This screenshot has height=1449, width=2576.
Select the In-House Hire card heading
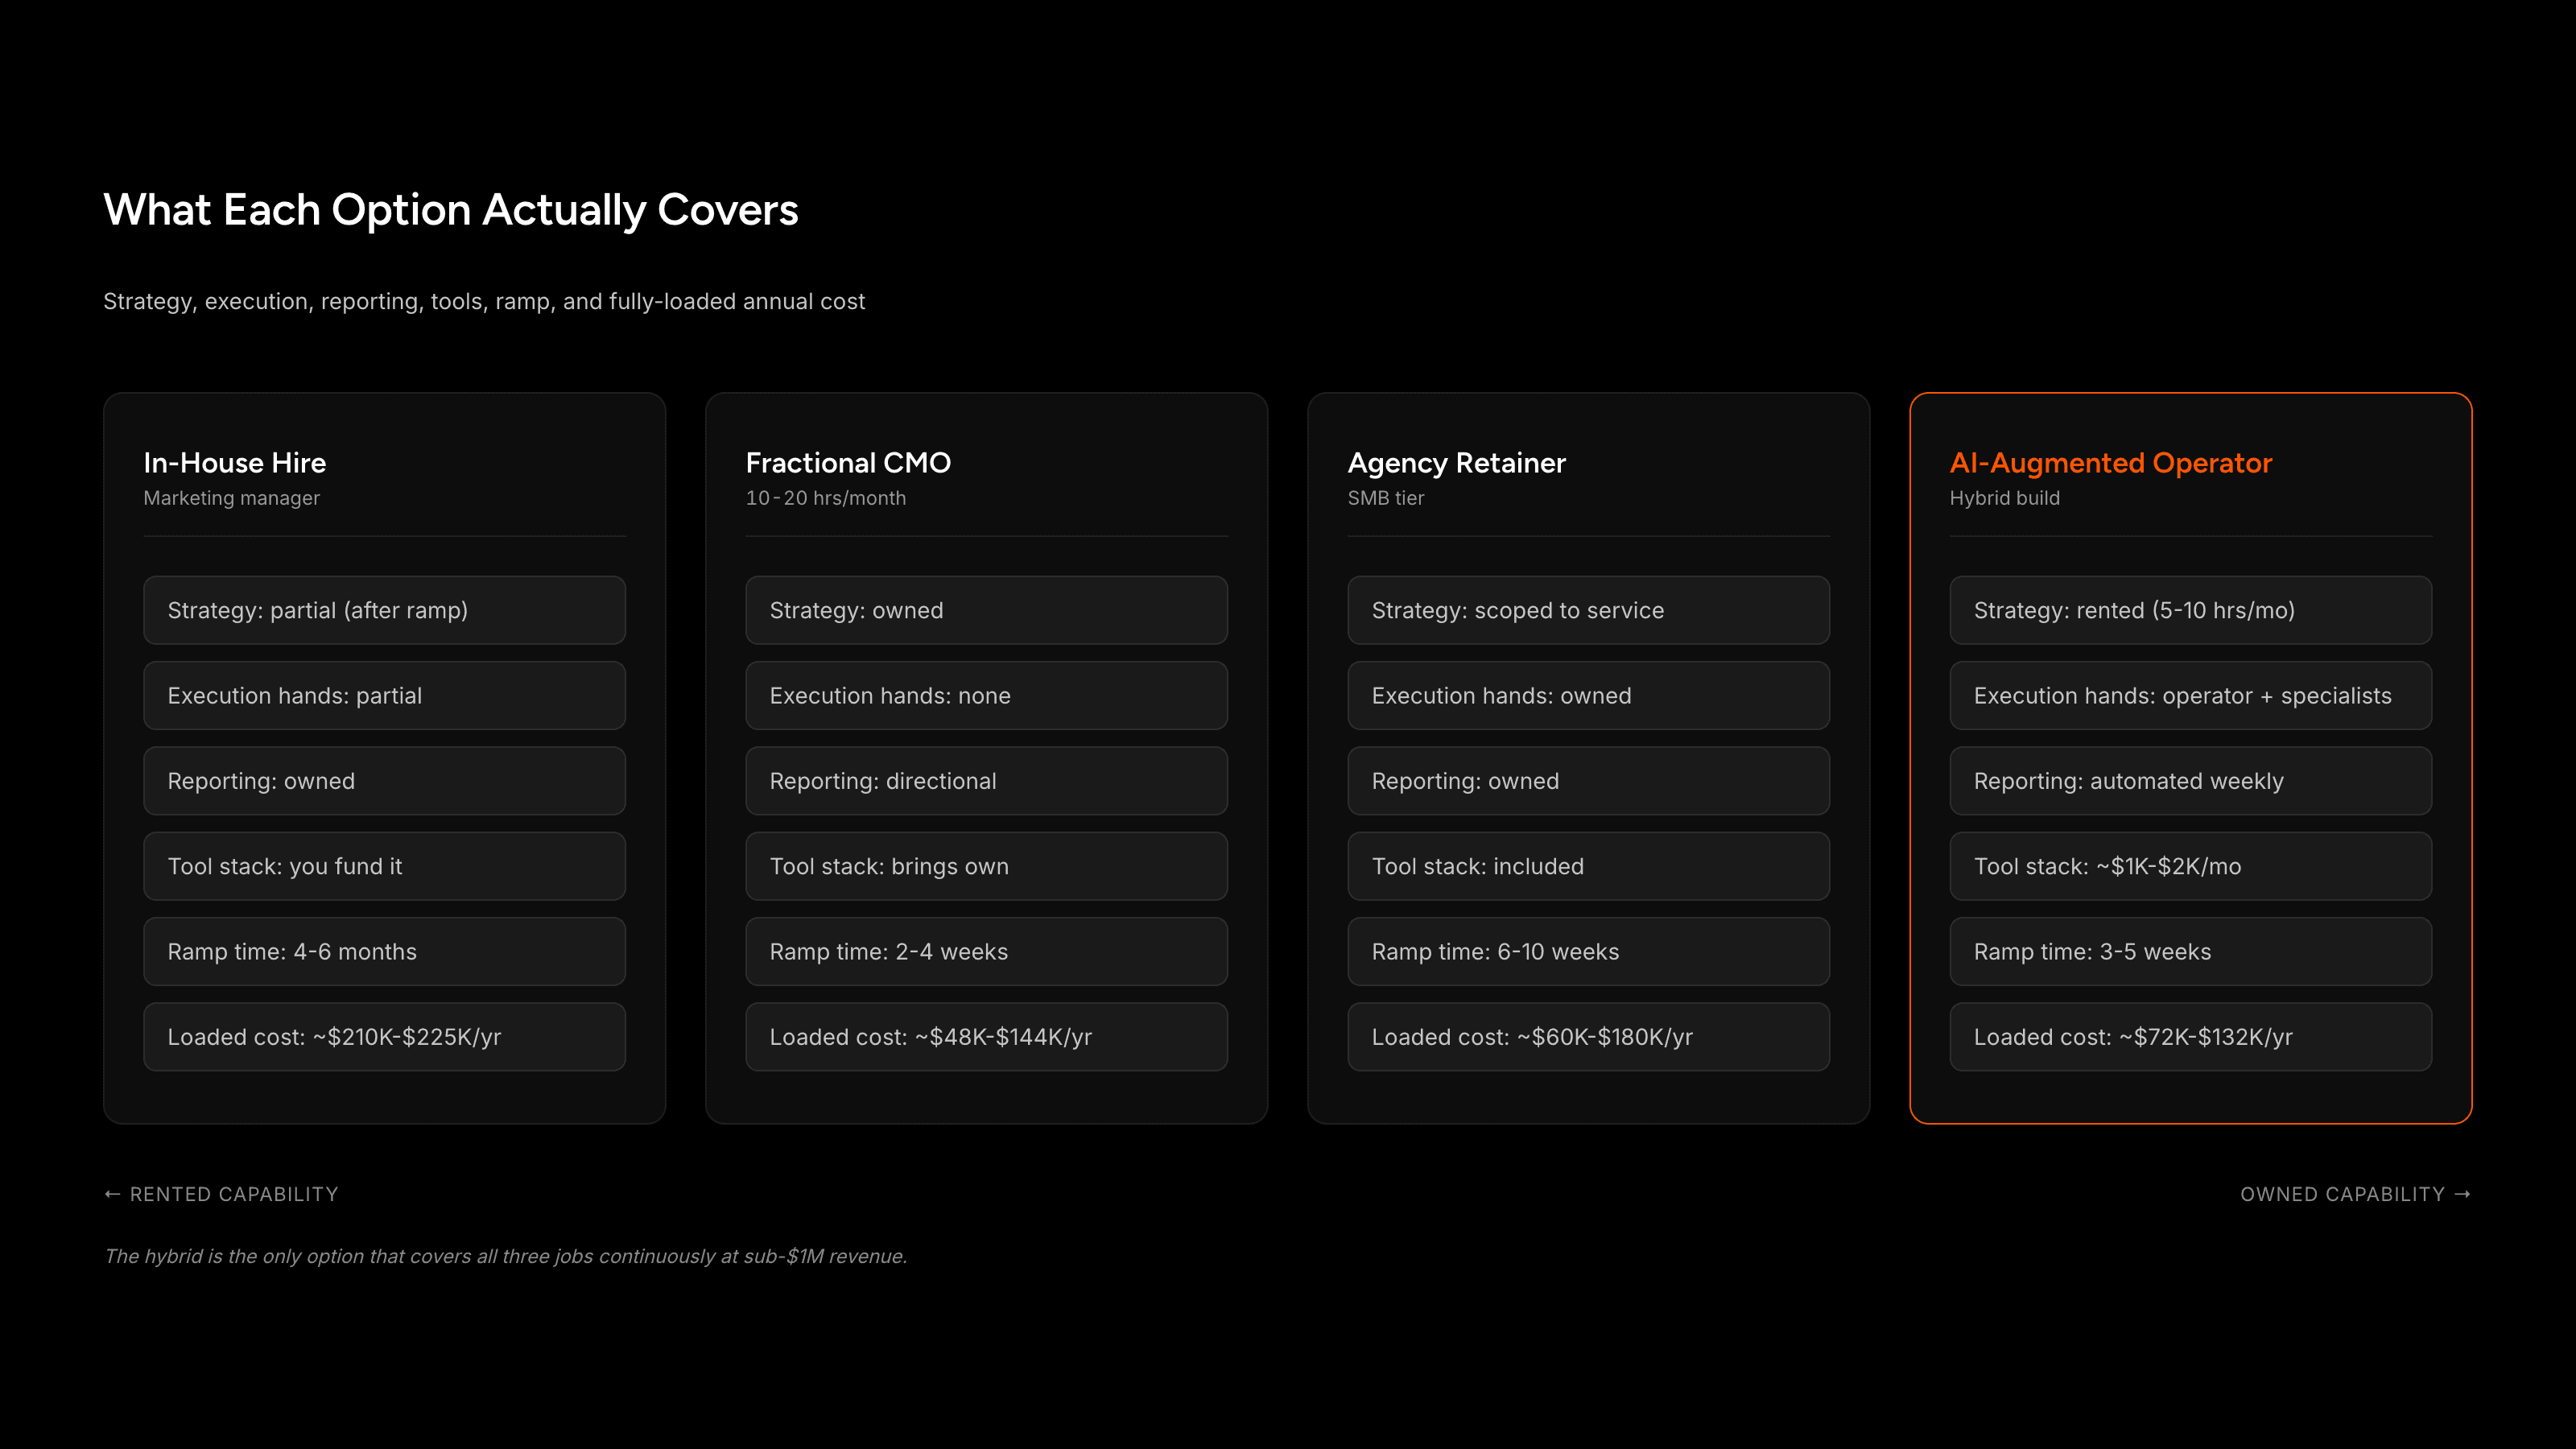pyautogui.click(x=235, y=463)
